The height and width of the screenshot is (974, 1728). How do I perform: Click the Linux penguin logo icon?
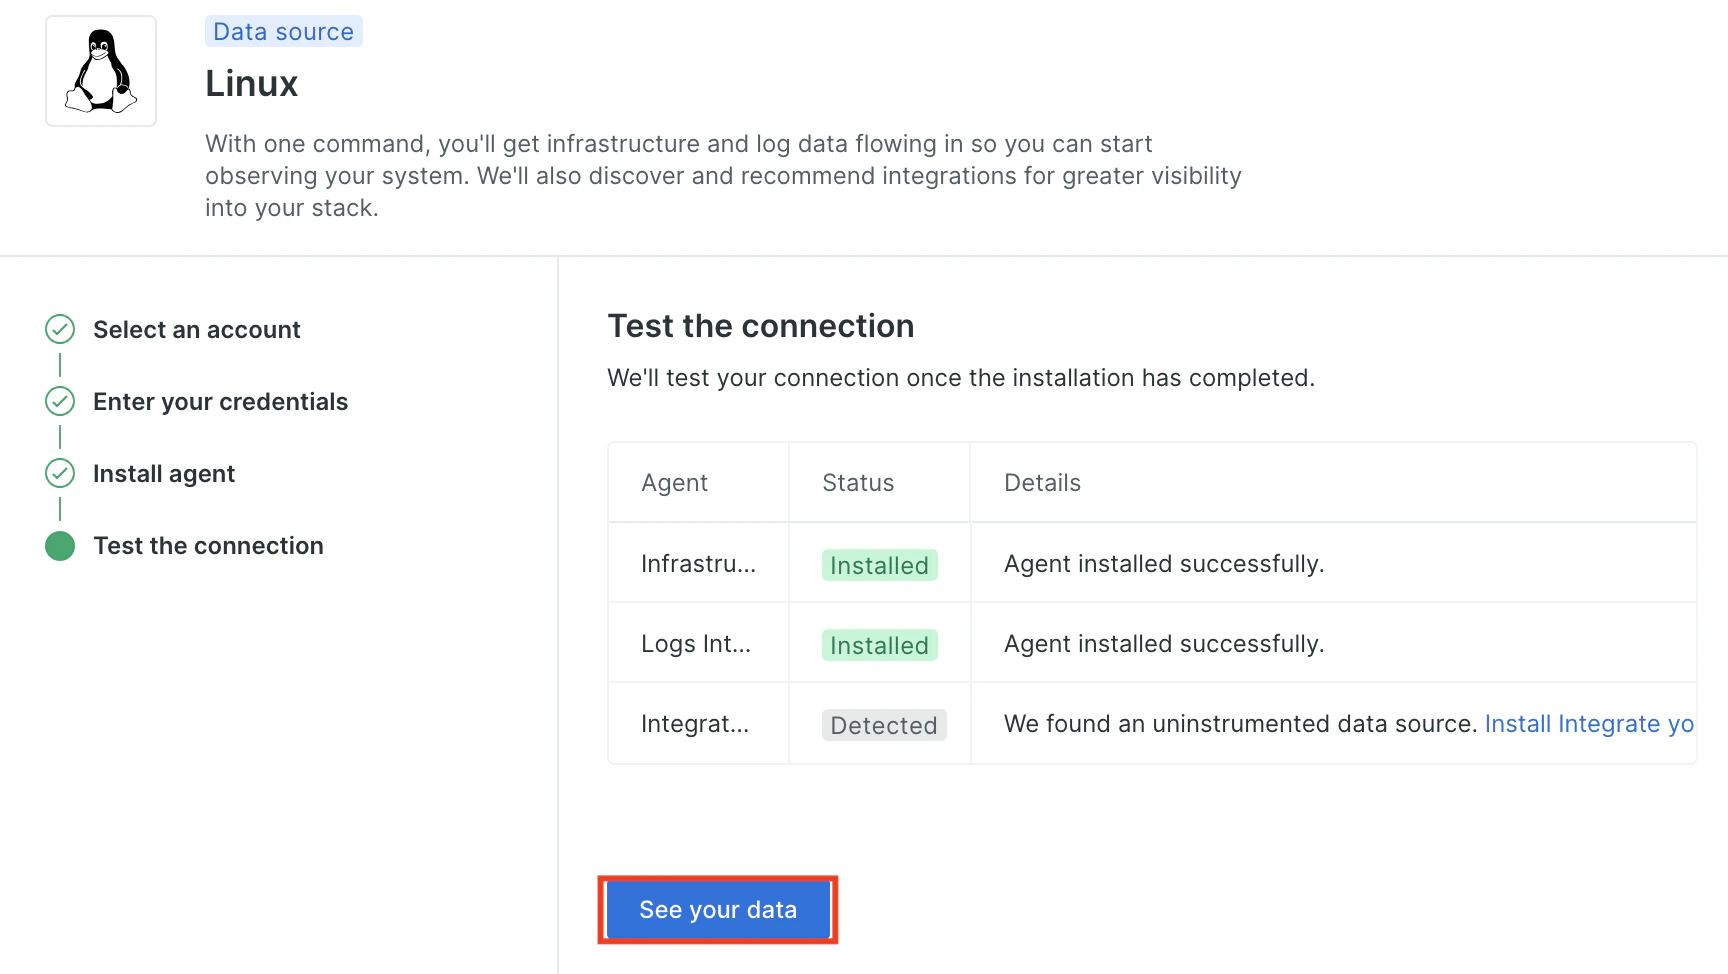click(x=101, y=71)
